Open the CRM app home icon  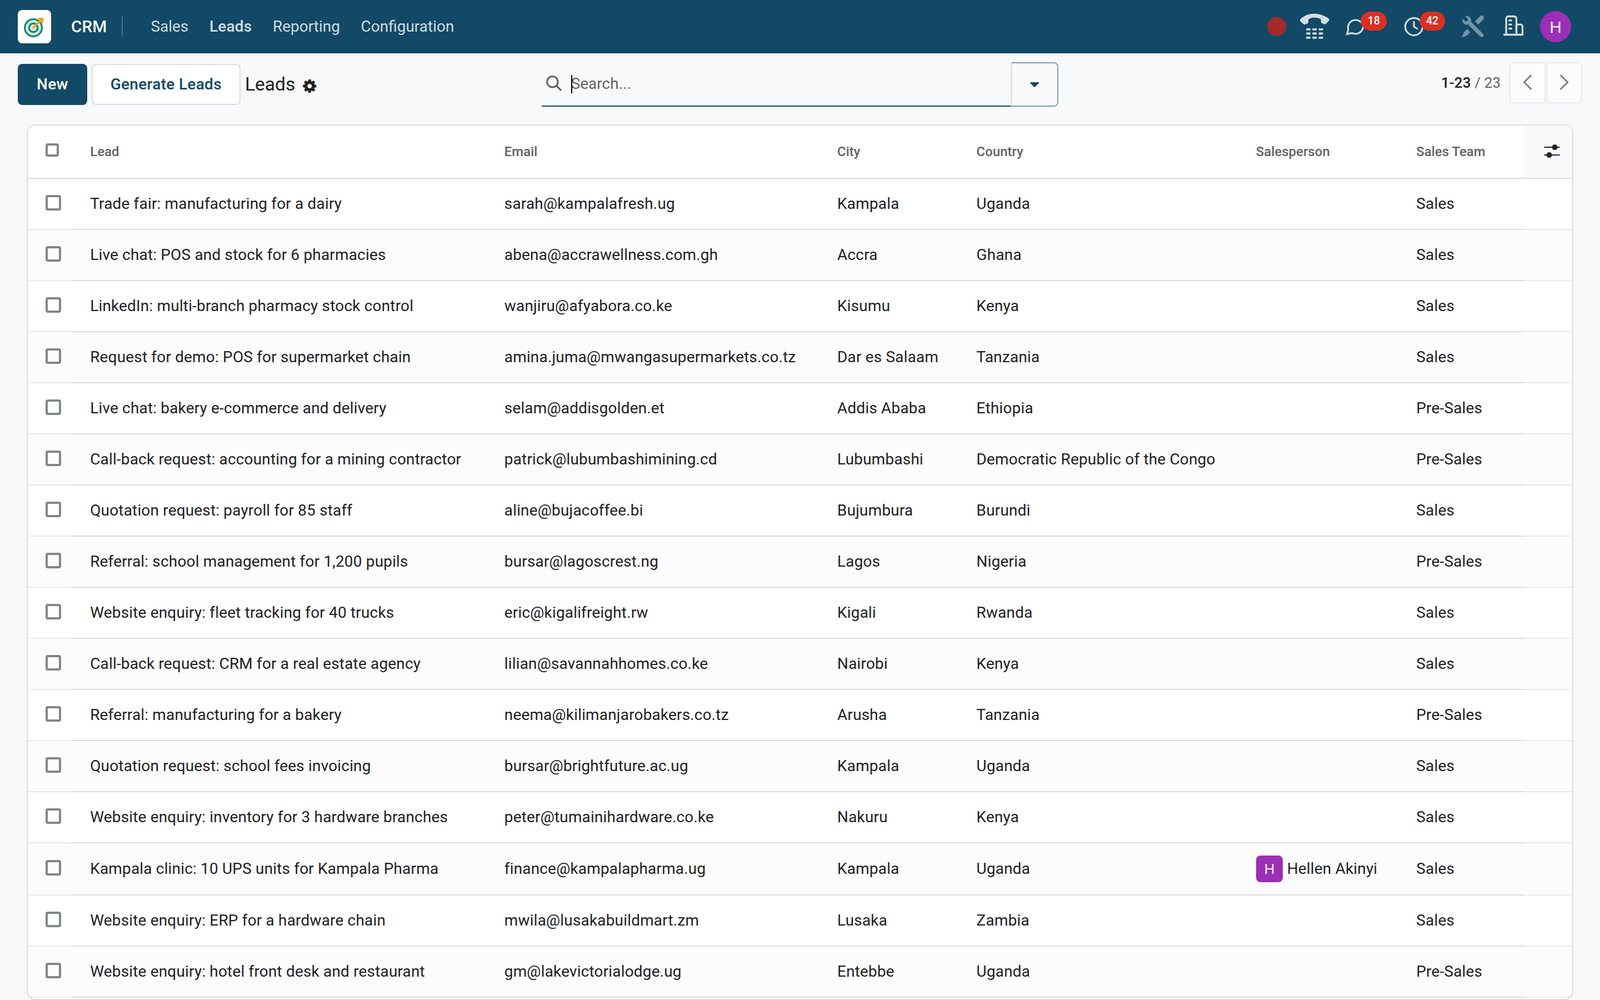click(34, 27)
